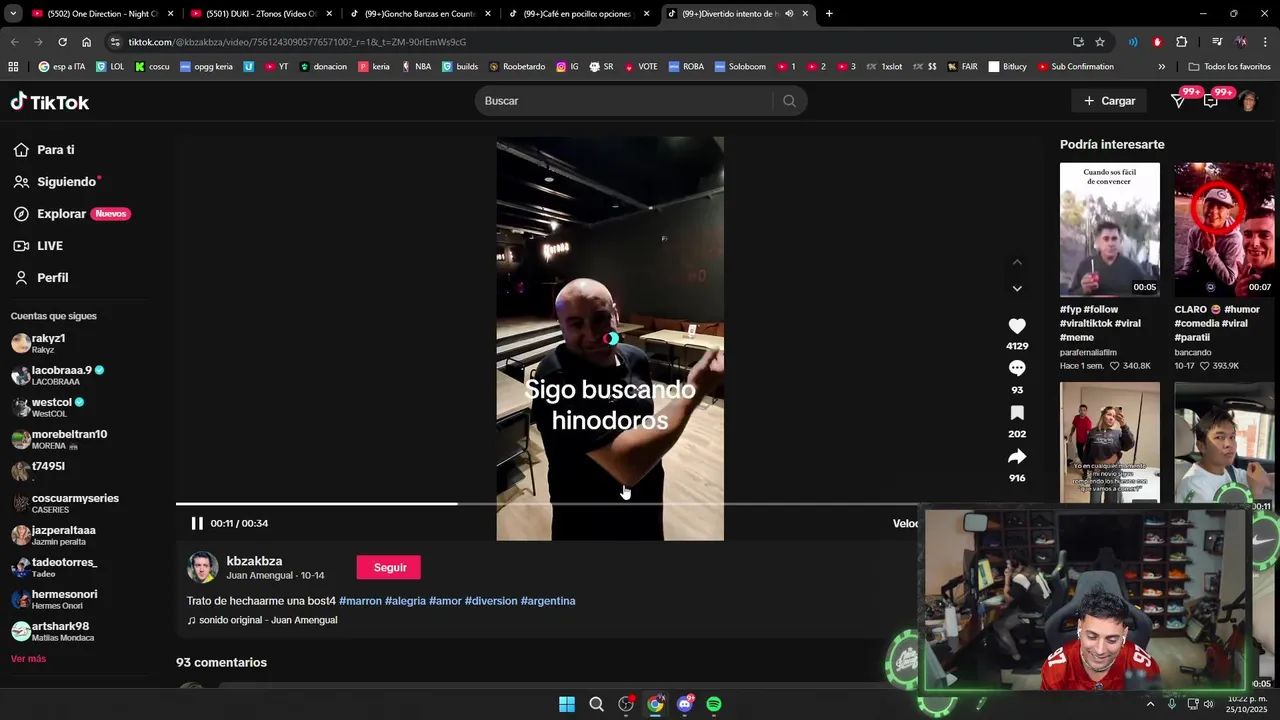Open kbzakbza author avatar
The height and width of the screenshot is (720, 1280).
pos(203,567)
